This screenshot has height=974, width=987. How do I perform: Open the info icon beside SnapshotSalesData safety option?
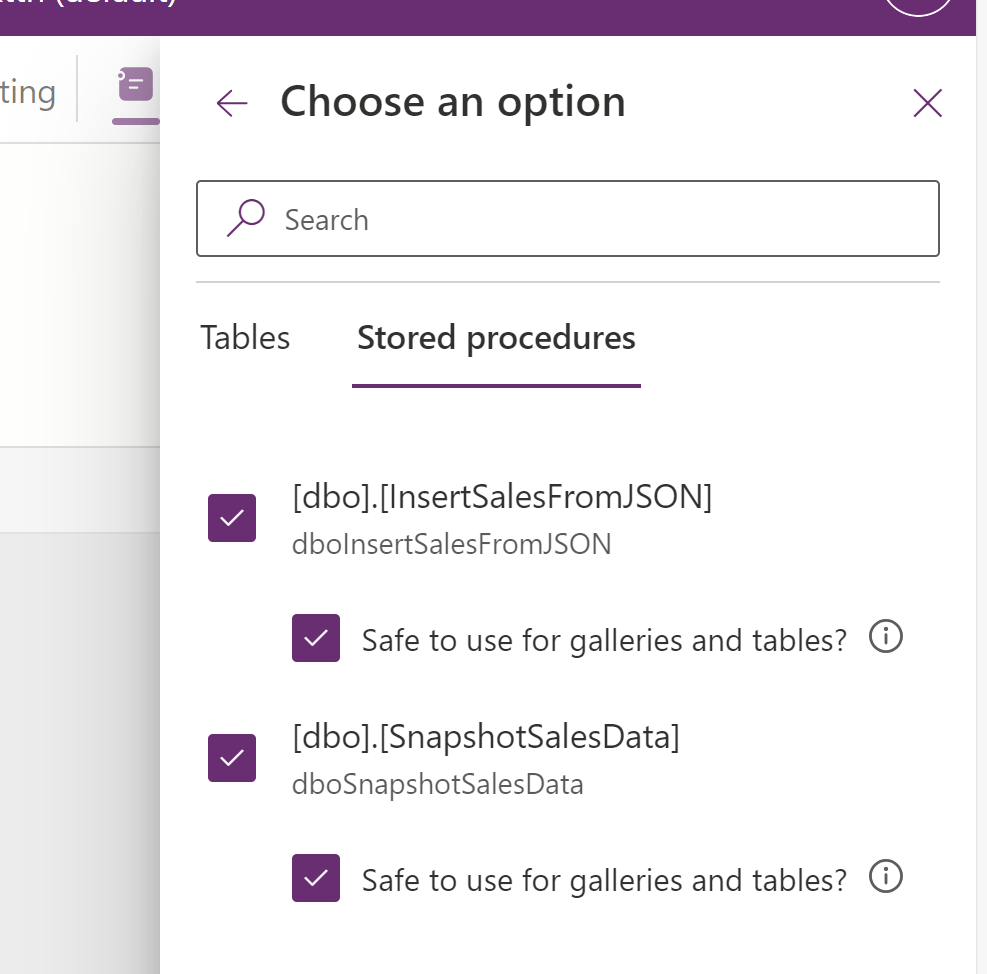pyautogui.click(x=886, y=877)
